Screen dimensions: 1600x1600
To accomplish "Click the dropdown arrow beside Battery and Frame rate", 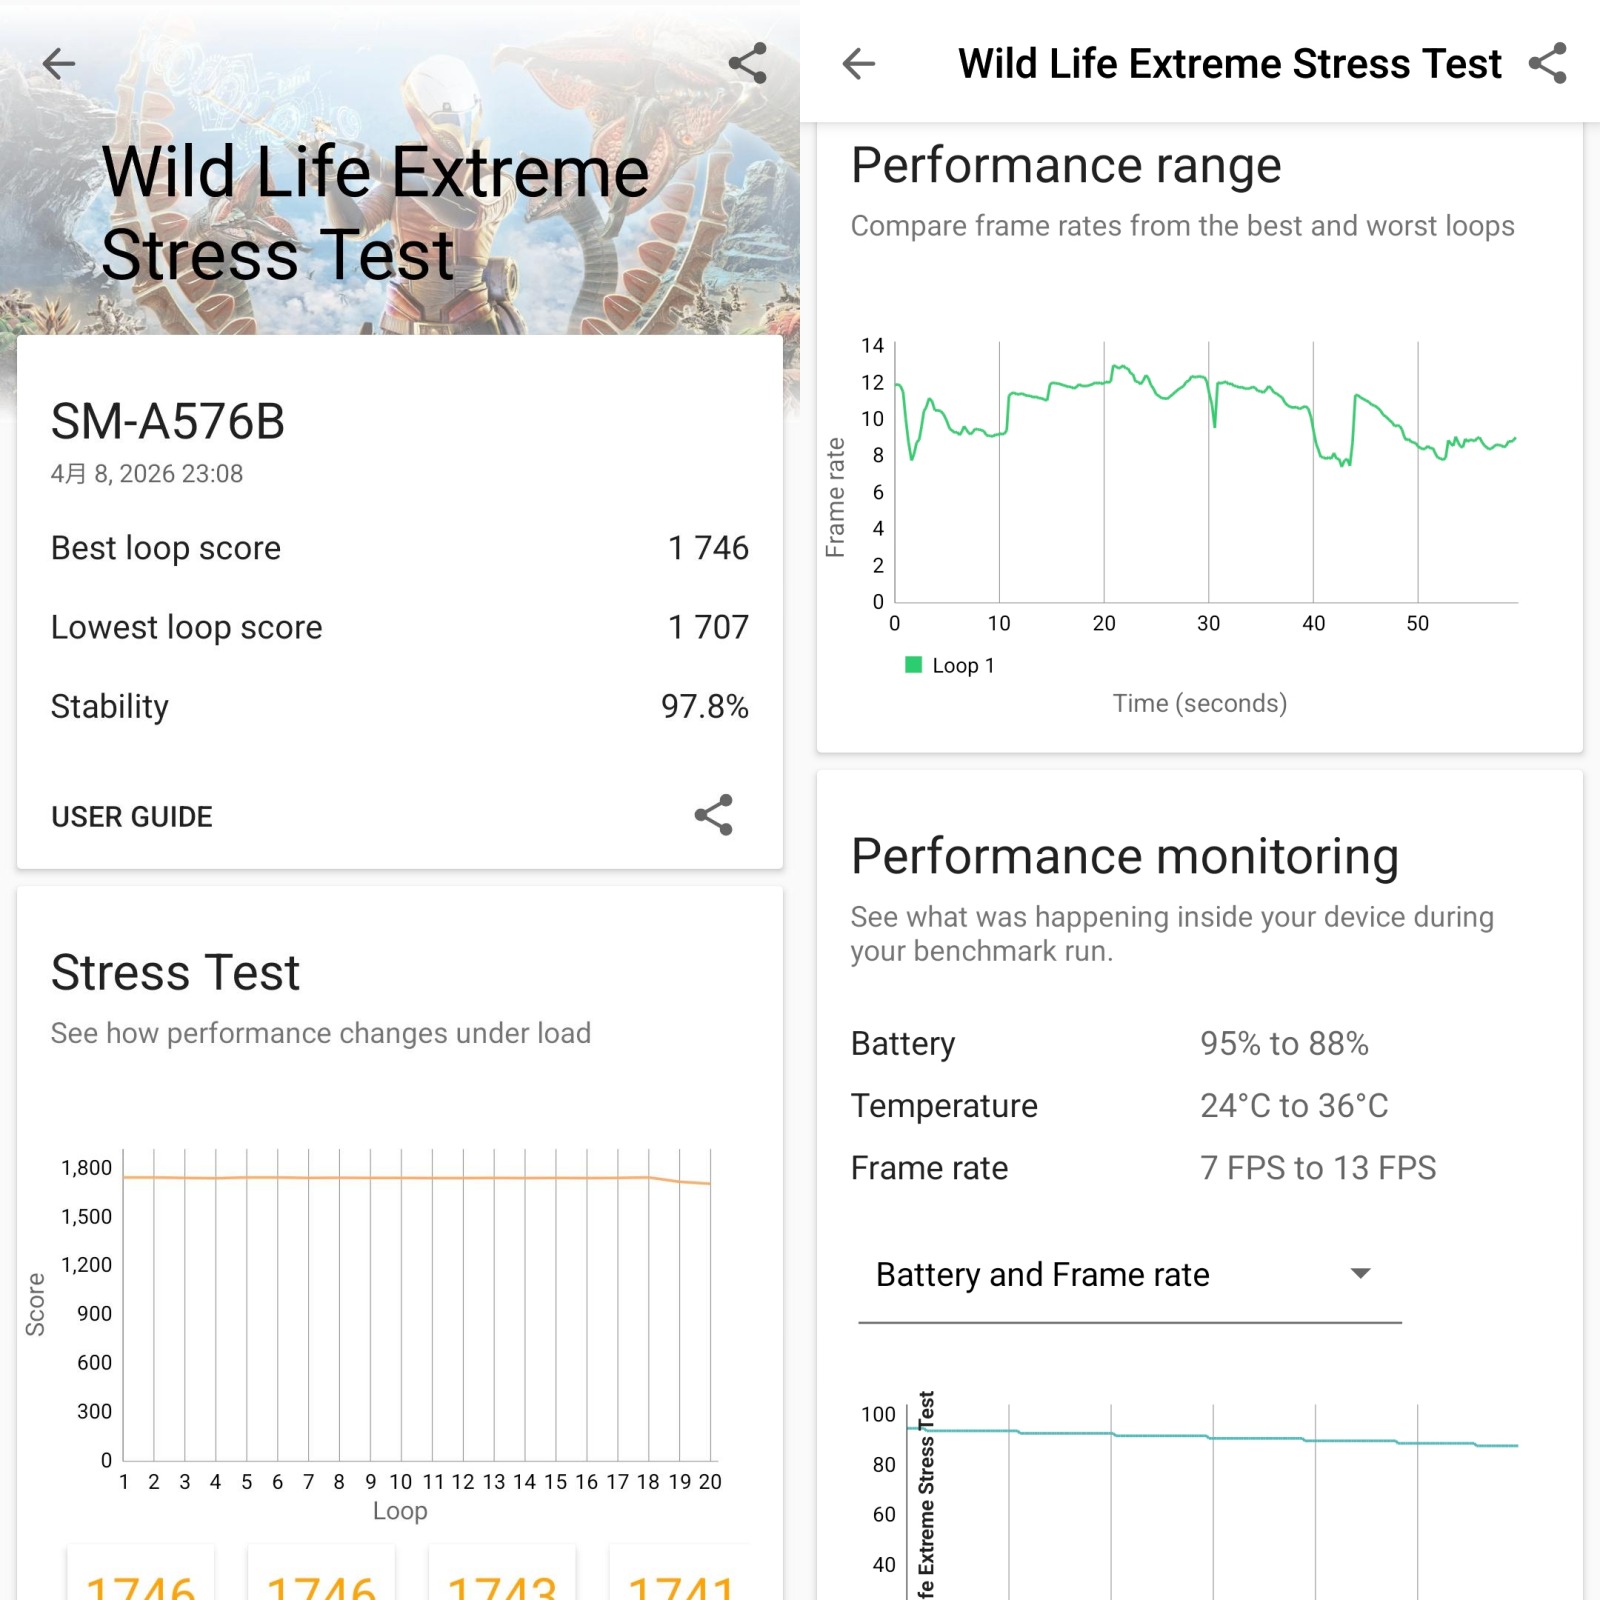I will click(x=1360, y=1274).
